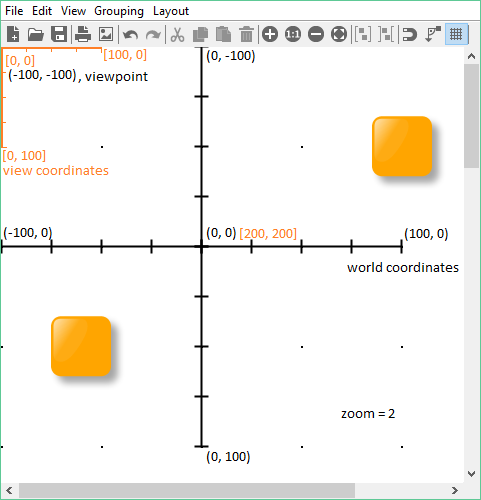
Task: Zoom out with the minus circle icon
Action: [x=316, y=34]
